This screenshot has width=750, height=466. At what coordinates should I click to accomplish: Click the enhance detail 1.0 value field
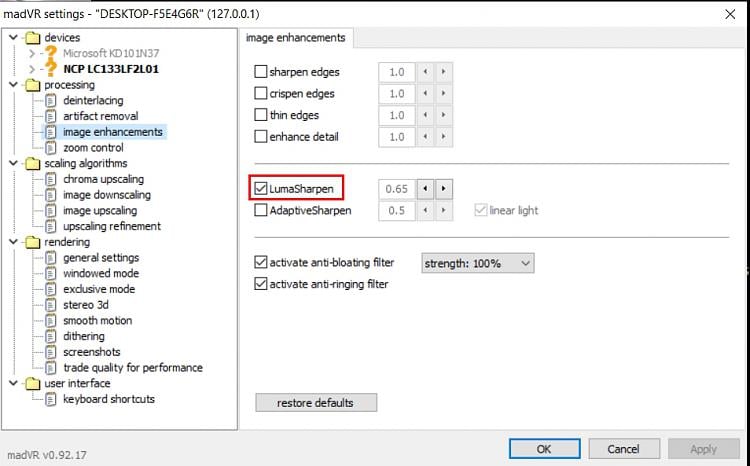397,136
